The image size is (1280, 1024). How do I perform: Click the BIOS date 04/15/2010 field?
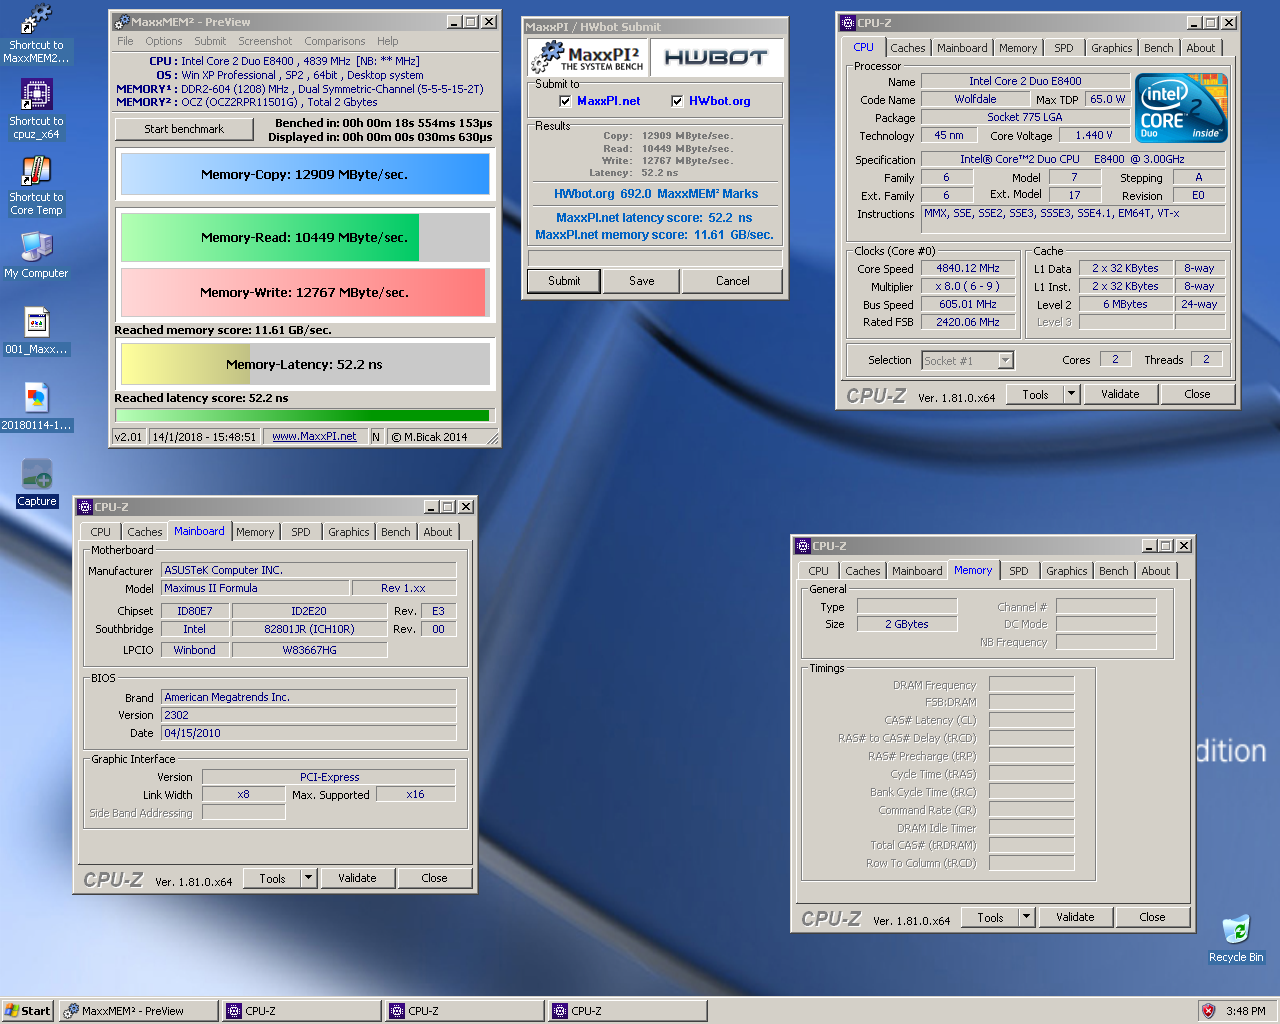coord(309,733)
